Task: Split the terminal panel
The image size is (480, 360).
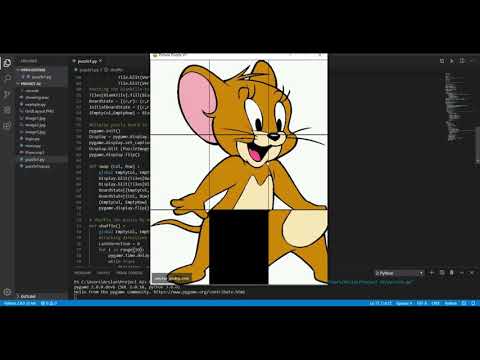Action: [x=442, y=273]
